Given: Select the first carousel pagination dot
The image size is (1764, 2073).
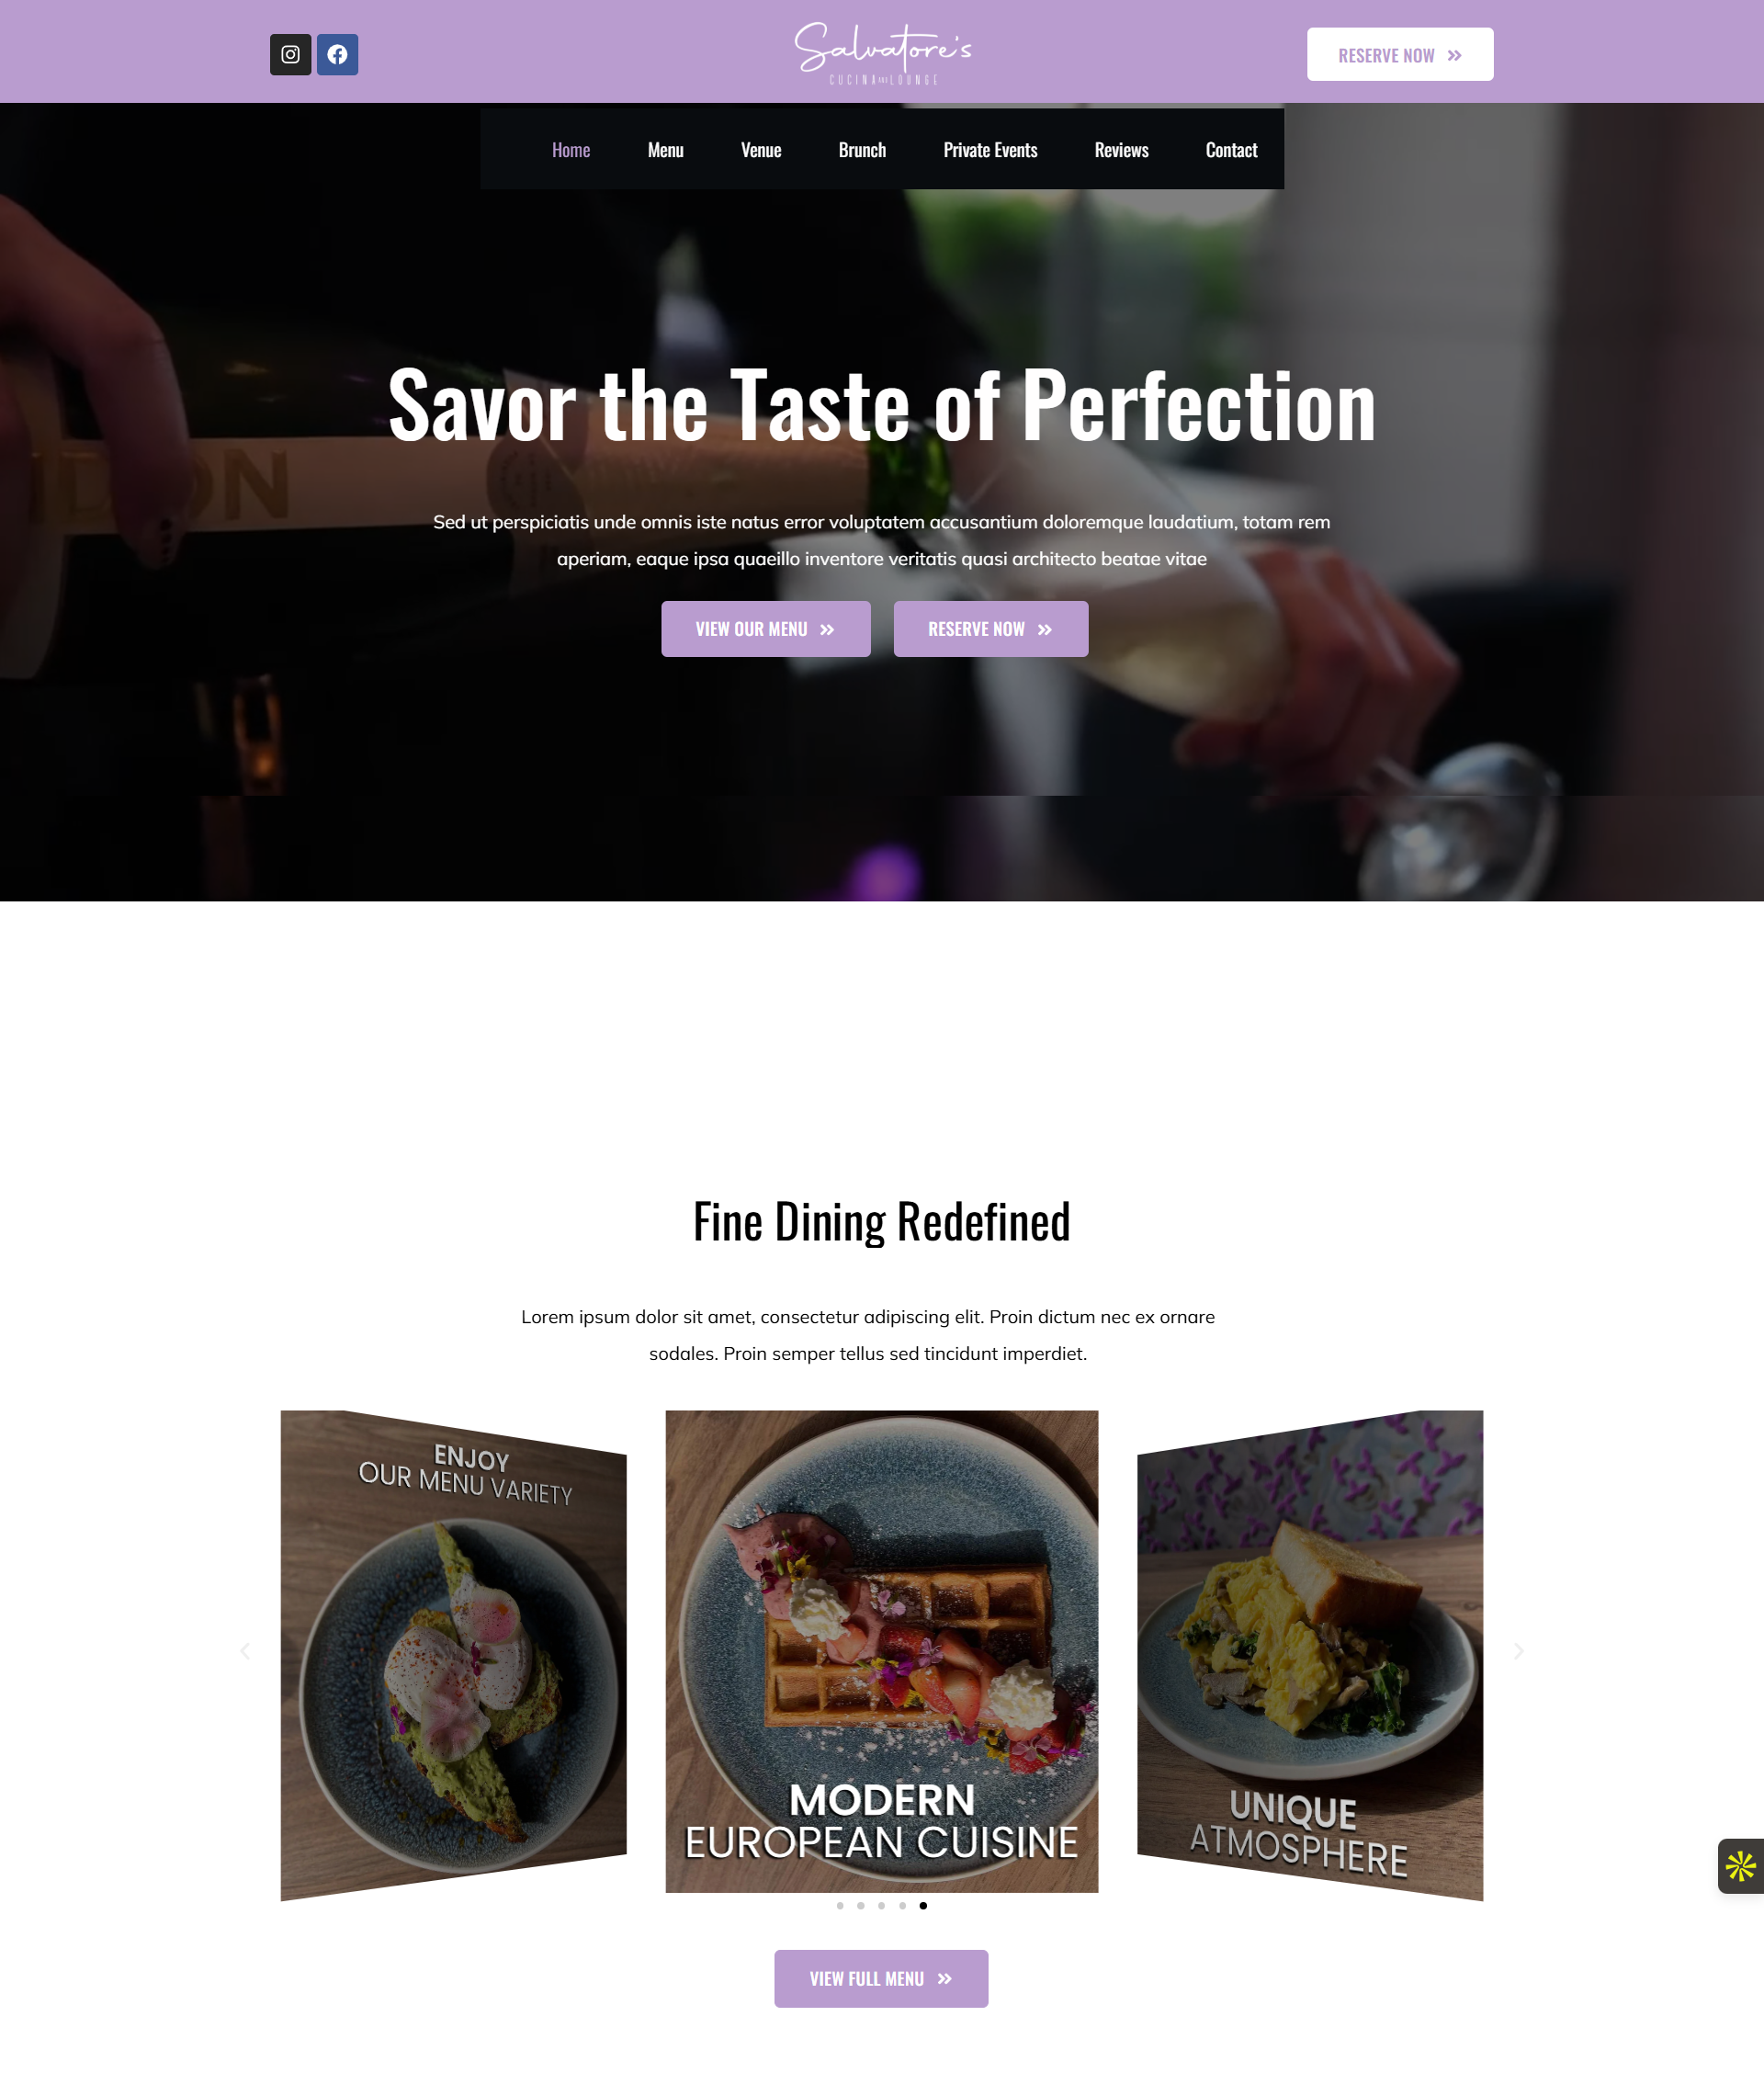Looking at the screenshot, I should click(x=840, y=1905).
